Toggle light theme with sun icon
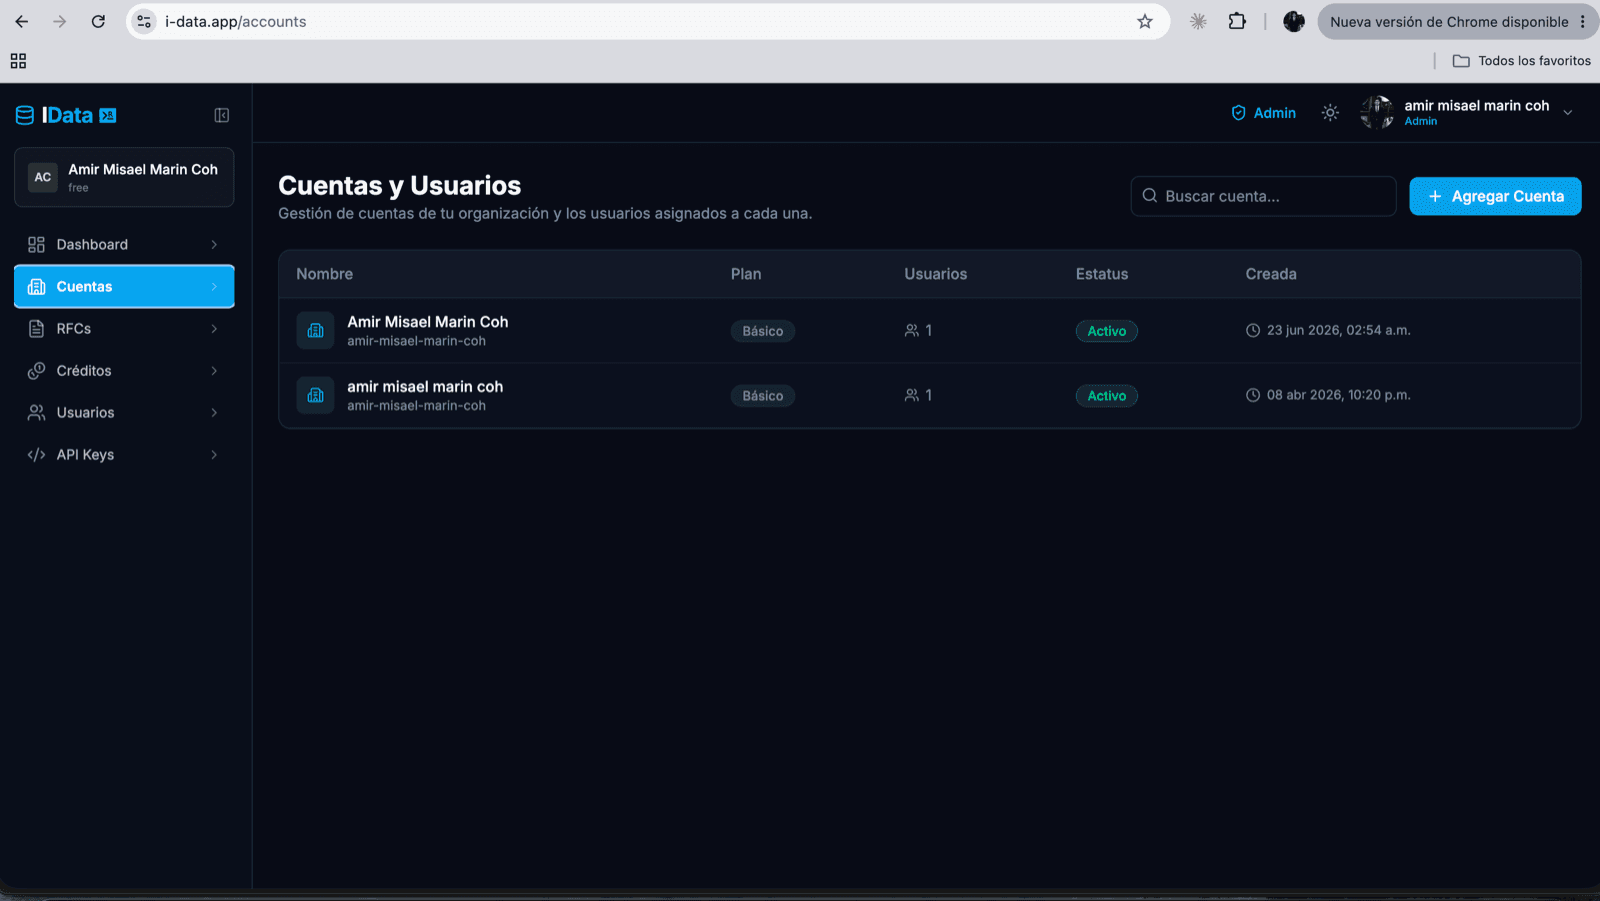This screenshot has width=1600, height=901. click(x=1330, y=113)
